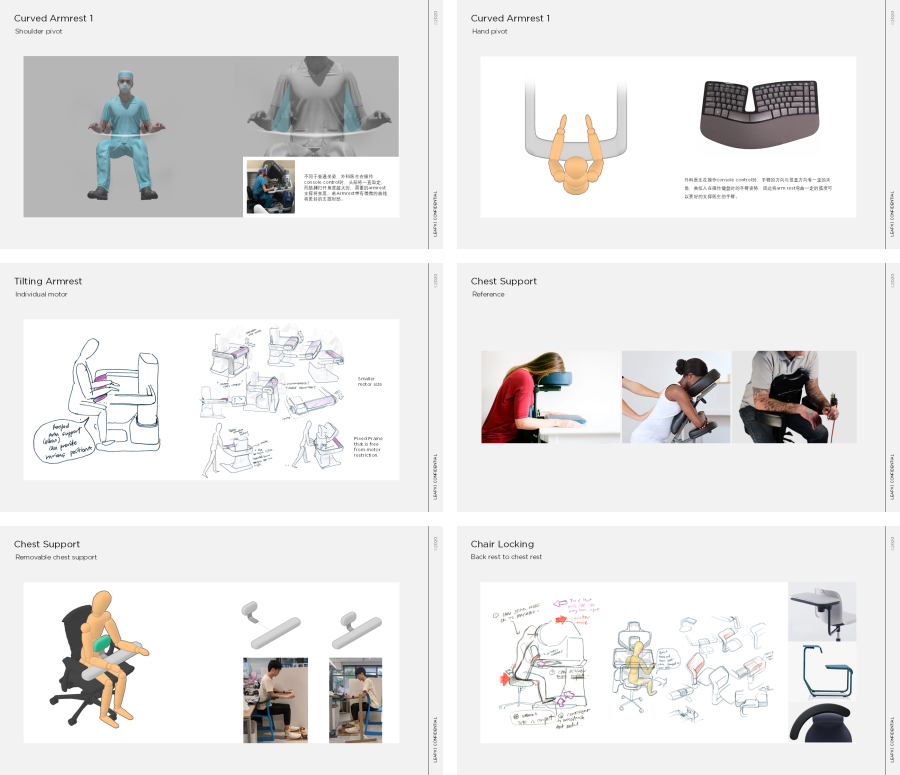Click the tattooed man arm rest photo
The width and height of the screenshot is (900, 775).
point(794,397)
